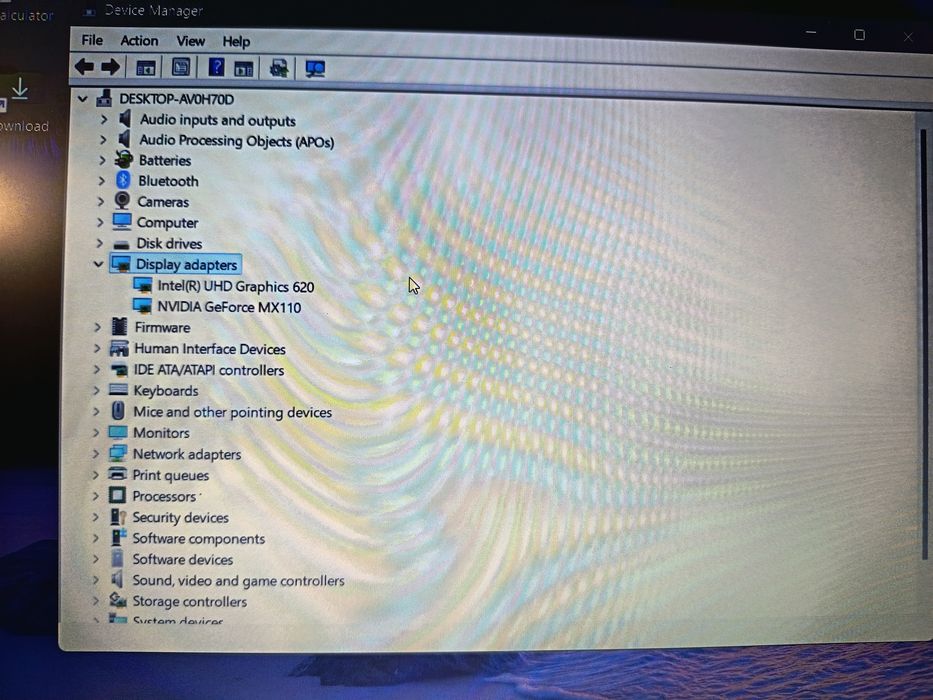The height and width of the screenshot is (700, 933).
Task: Click the mouse icon for pointing devices
Action: coord(118,411)
